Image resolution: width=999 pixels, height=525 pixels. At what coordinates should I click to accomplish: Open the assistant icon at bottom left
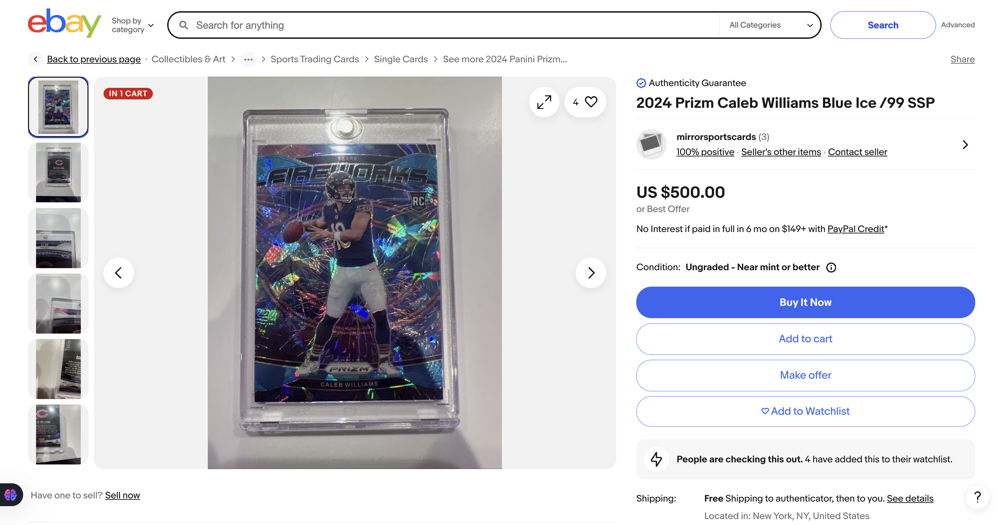click(11, 495)
